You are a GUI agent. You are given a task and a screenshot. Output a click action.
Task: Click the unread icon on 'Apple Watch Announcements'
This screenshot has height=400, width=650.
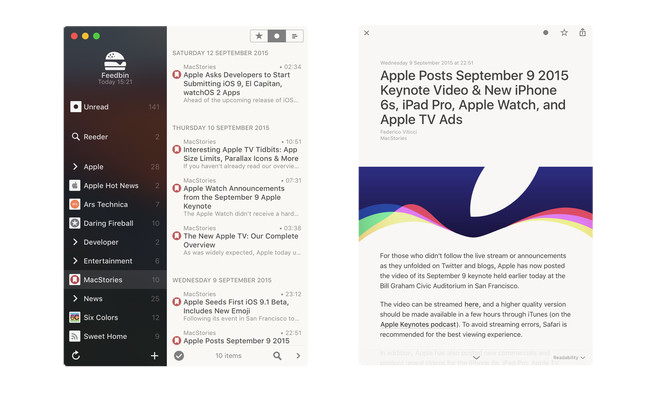point(177,188)
